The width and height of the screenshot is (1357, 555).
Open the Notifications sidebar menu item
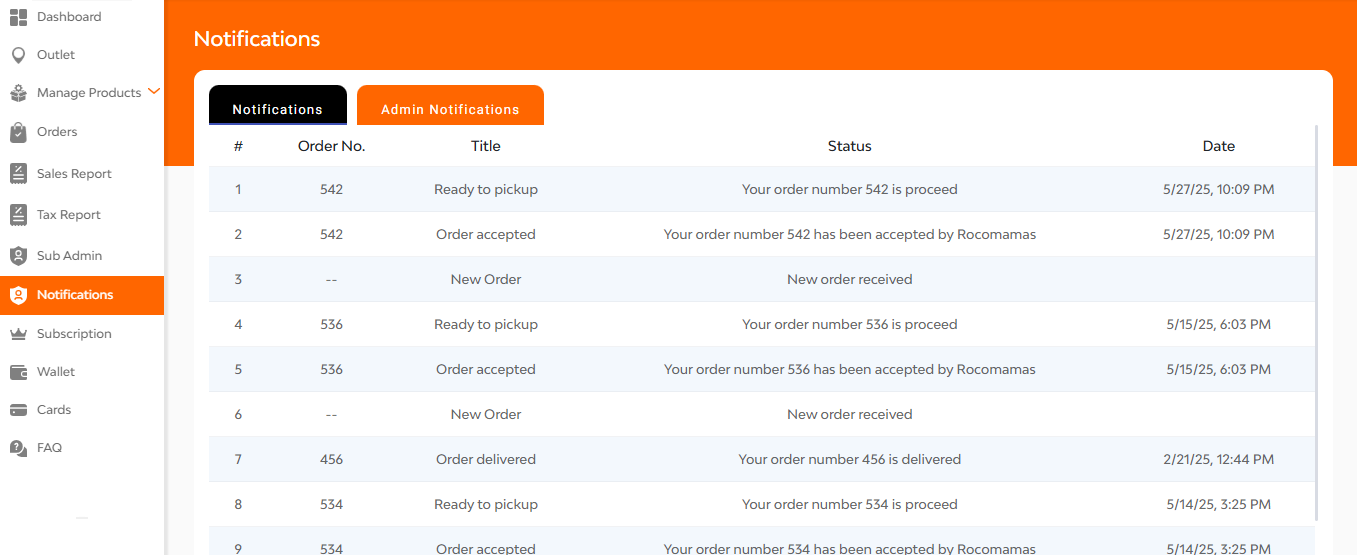(82, 295)
